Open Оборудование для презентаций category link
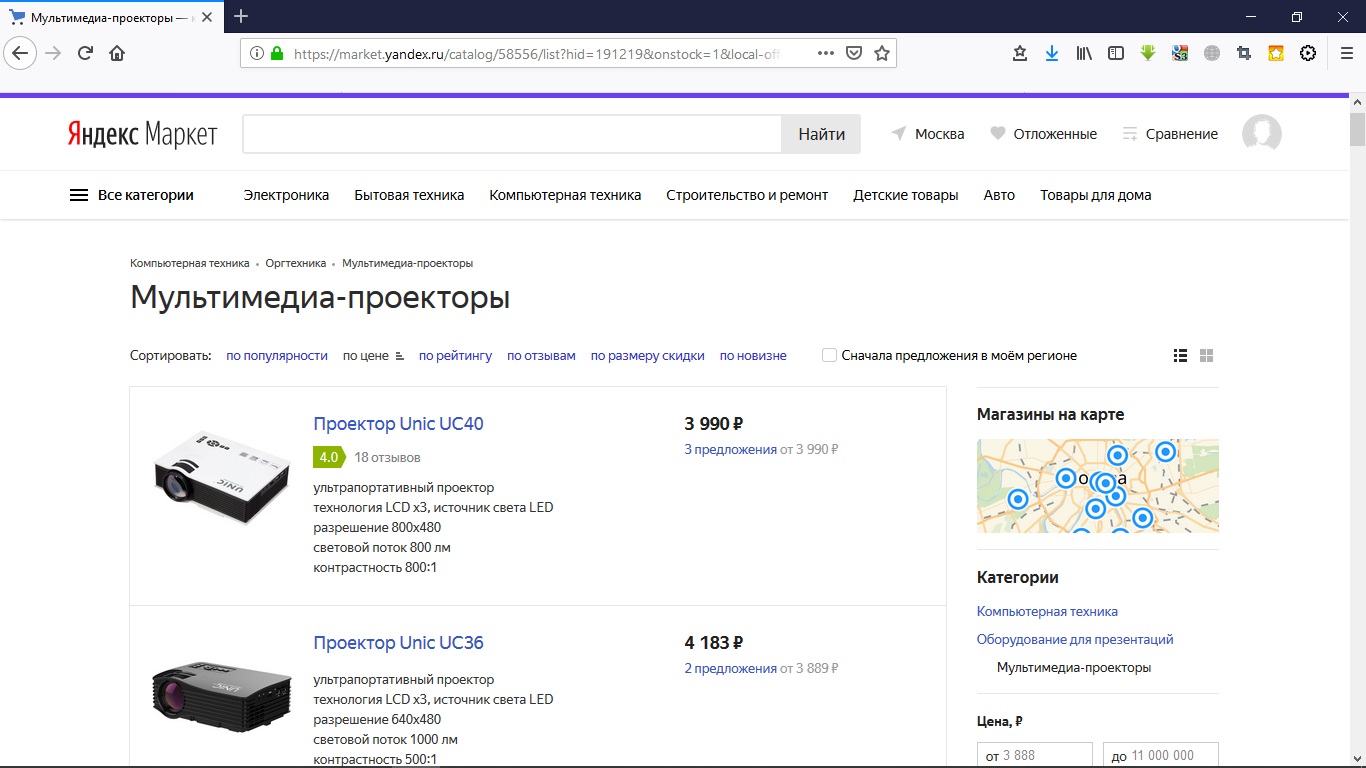 coord(1075,639)
